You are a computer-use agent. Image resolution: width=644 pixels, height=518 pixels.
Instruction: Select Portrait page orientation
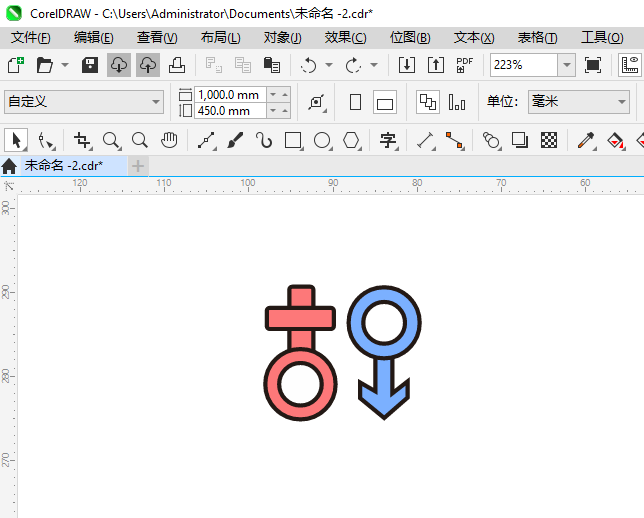(x=355, y=102)
